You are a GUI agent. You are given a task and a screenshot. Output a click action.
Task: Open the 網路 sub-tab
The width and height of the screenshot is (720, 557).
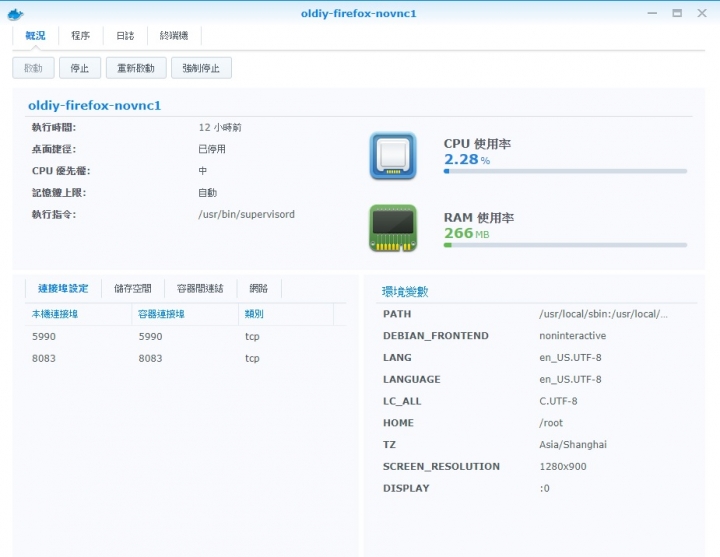[259, 288]
